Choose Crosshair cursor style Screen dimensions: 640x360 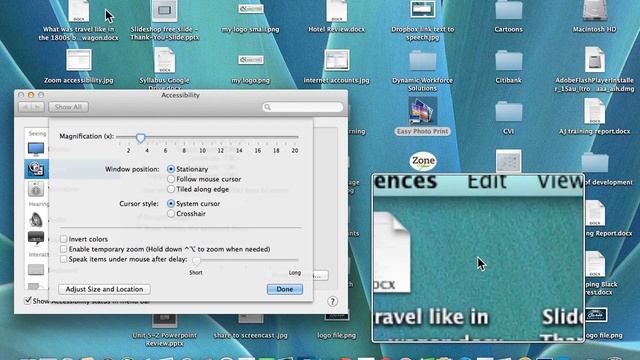point(171,213)
